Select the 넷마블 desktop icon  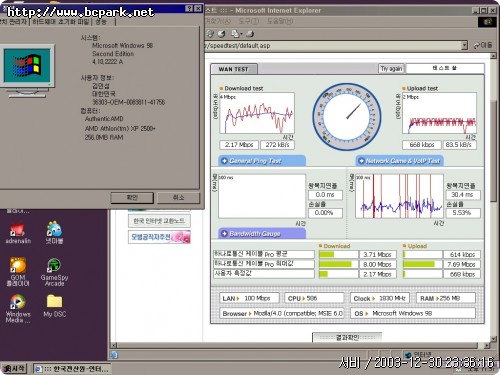click(x=54, y=232)
